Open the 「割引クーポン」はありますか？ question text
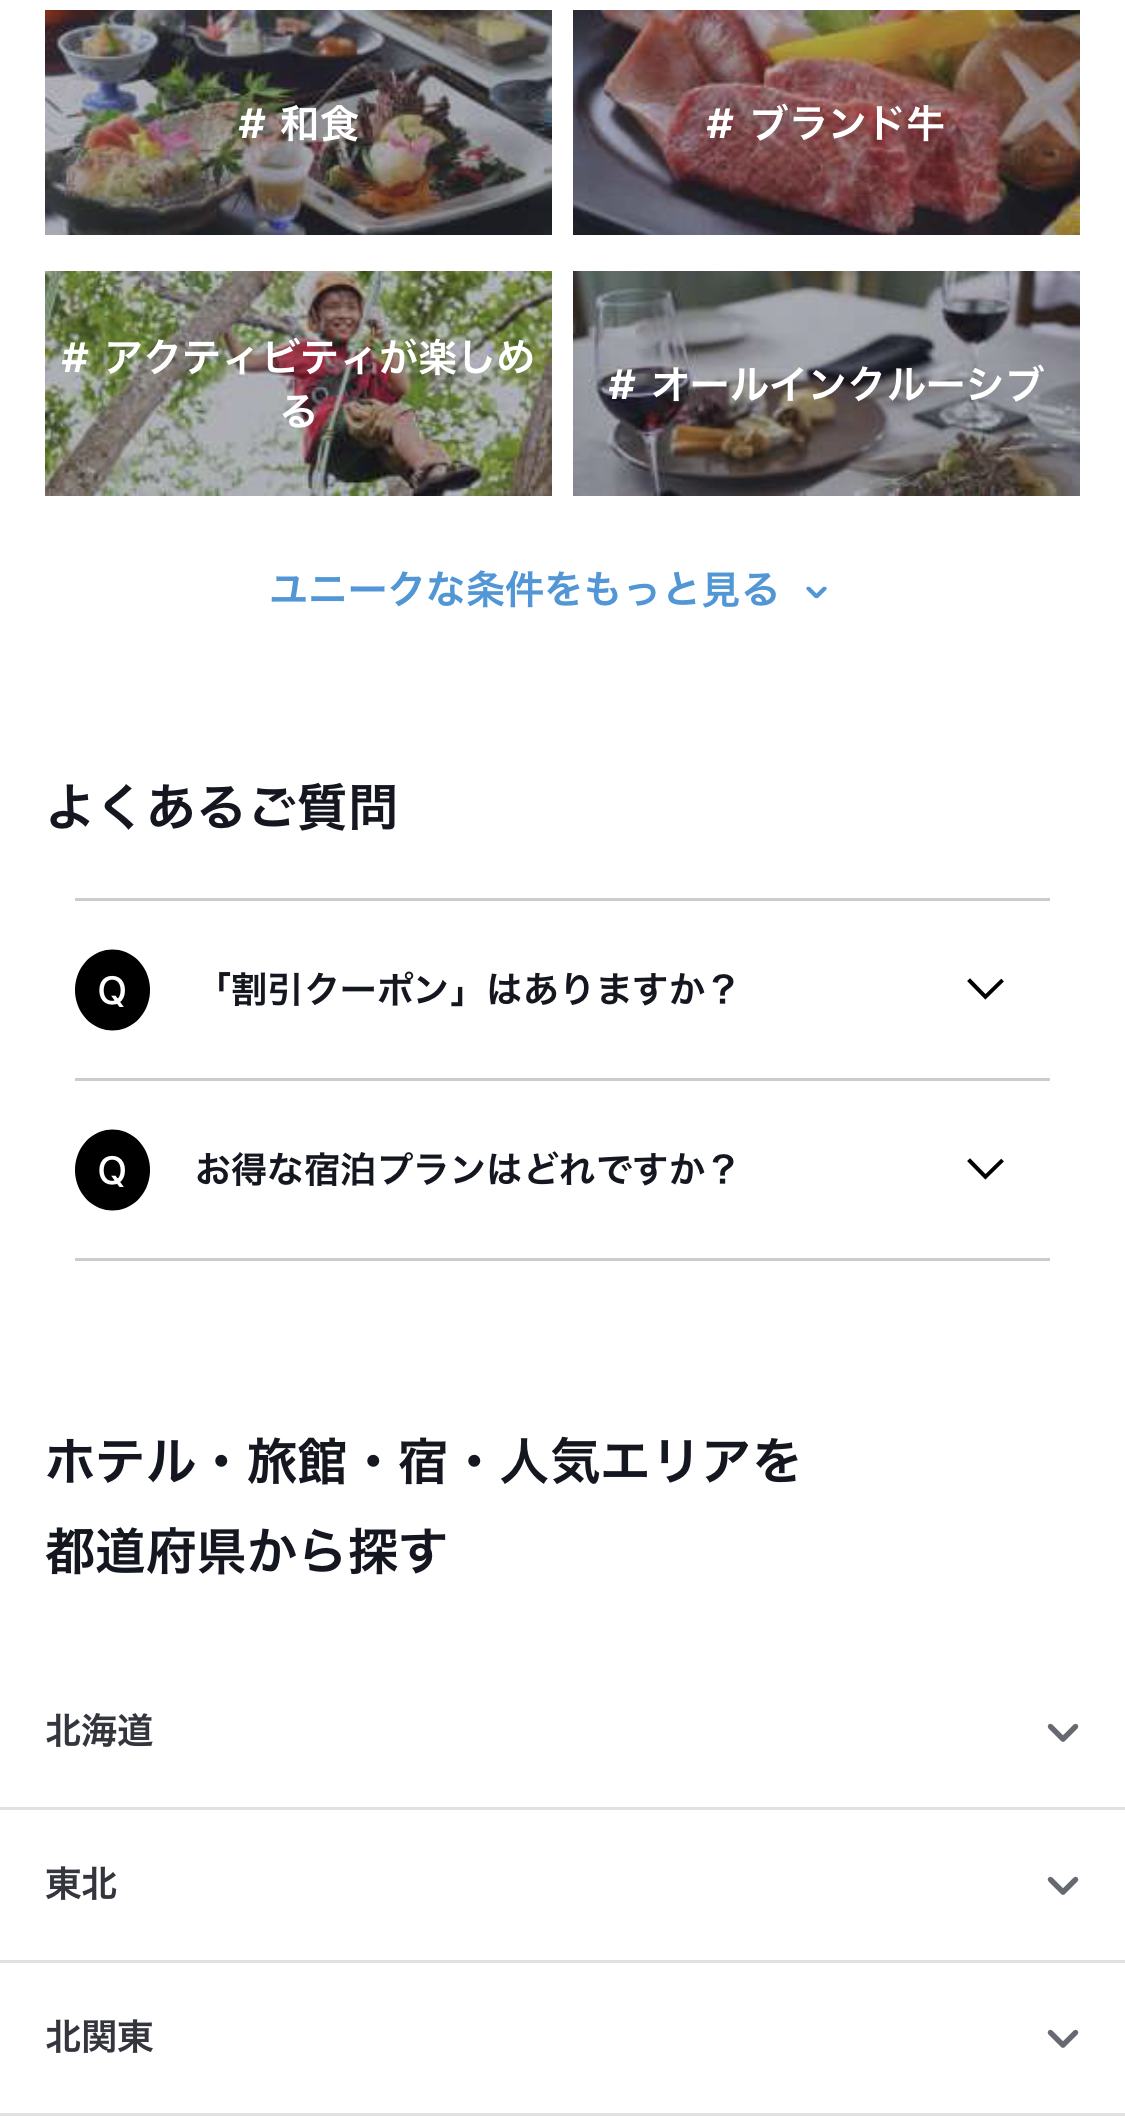Viewport: 1125px width, 2122px height. pyautogui.click(x=472, y=990)
